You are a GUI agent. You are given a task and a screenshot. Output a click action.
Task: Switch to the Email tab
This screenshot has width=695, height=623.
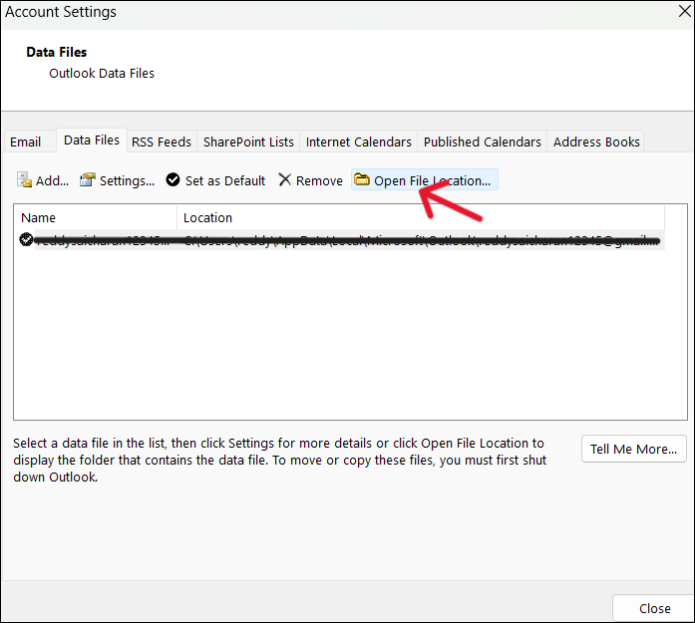tap(26, 142)
